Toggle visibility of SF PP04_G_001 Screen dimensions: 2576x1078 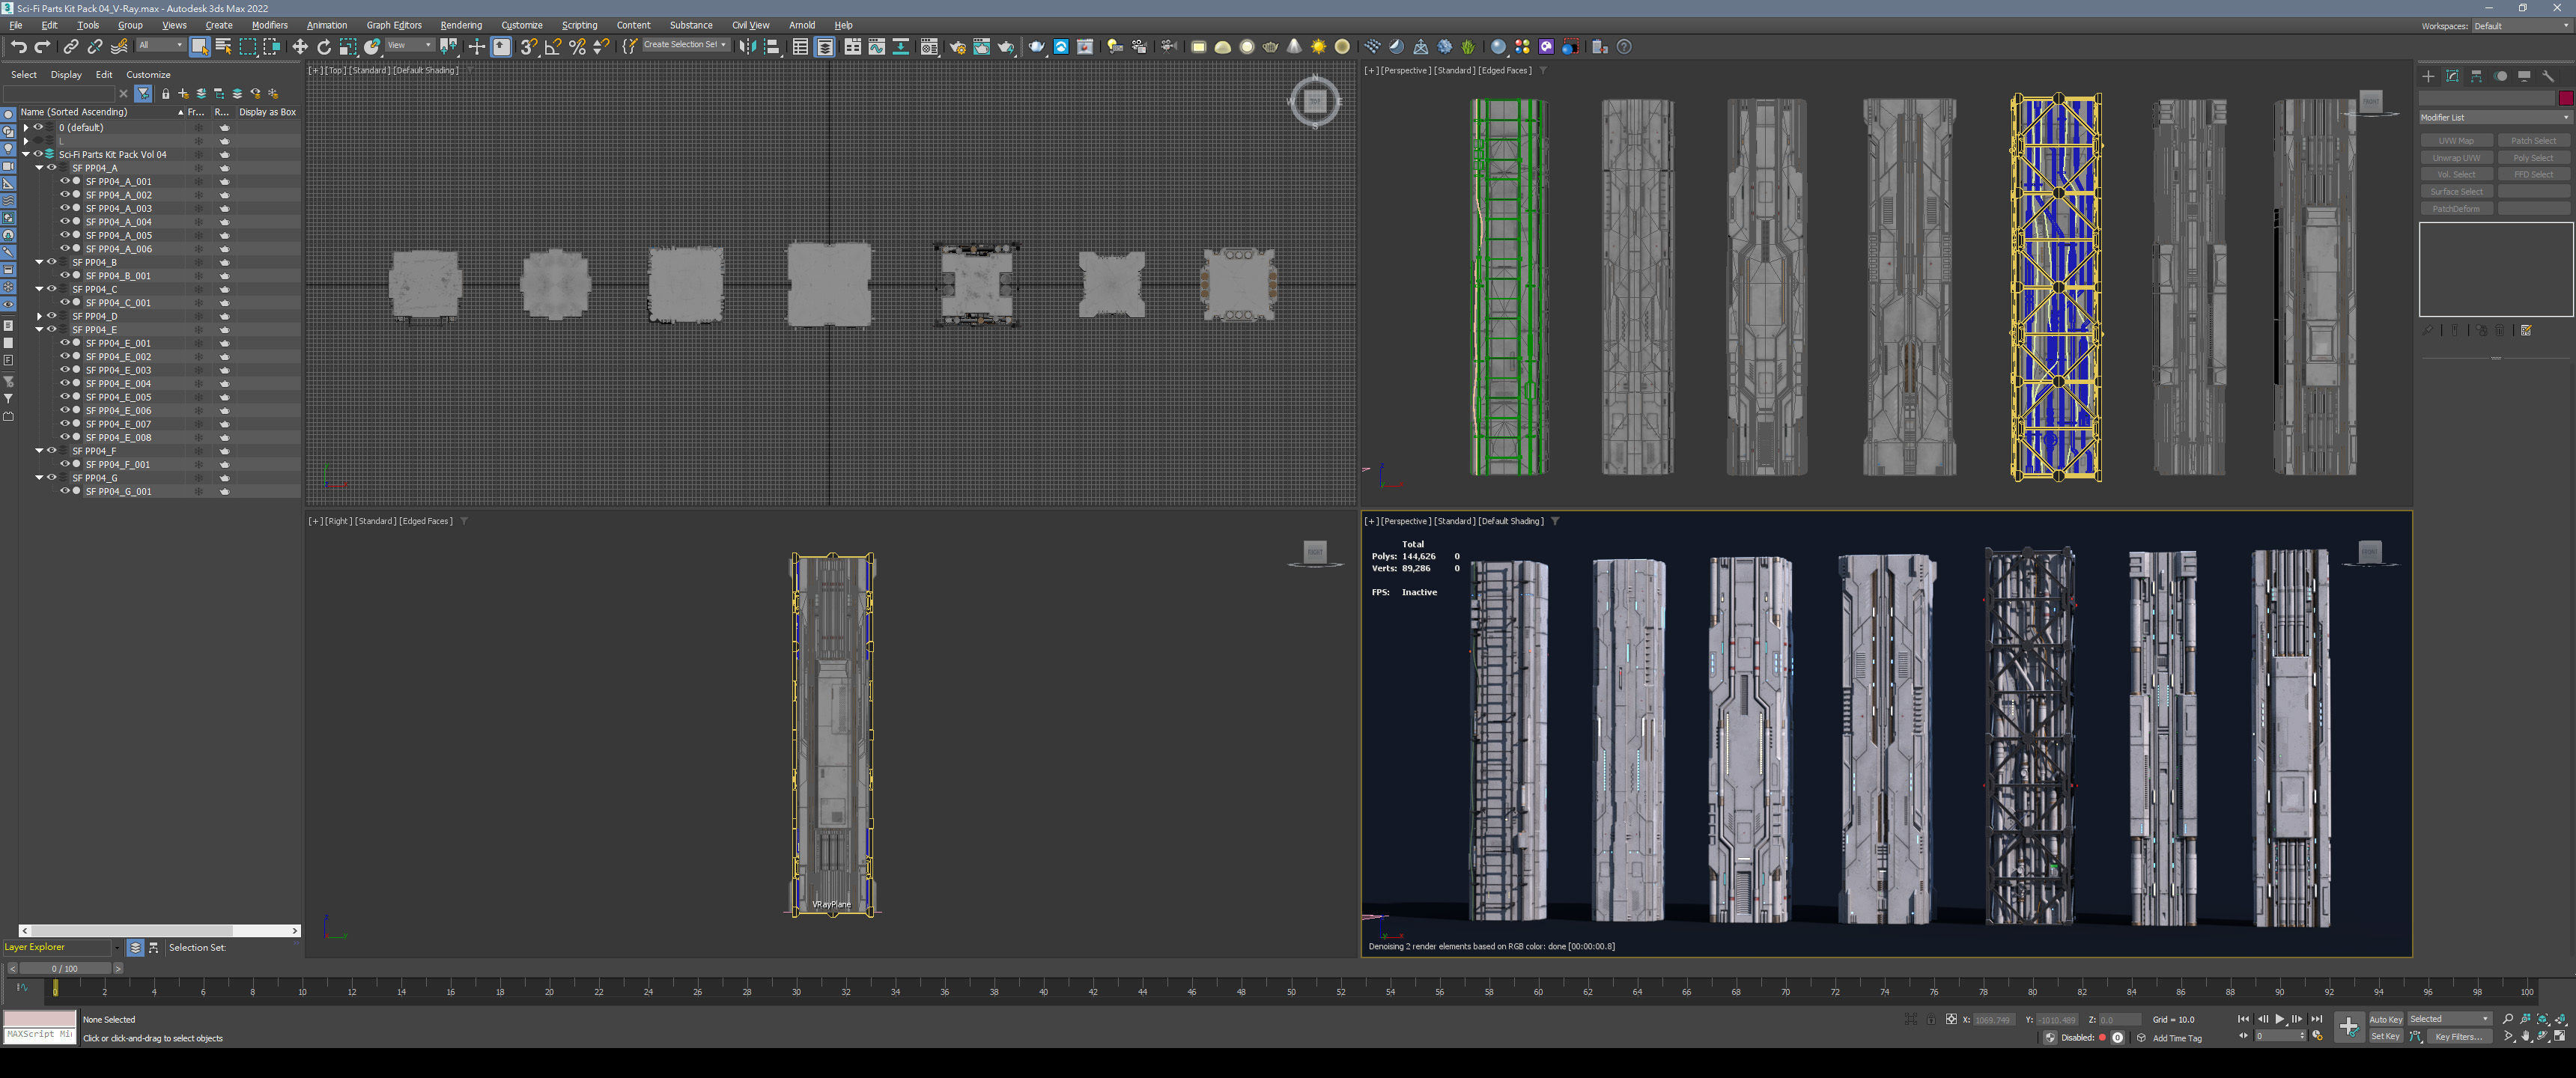tap(65, 491)
